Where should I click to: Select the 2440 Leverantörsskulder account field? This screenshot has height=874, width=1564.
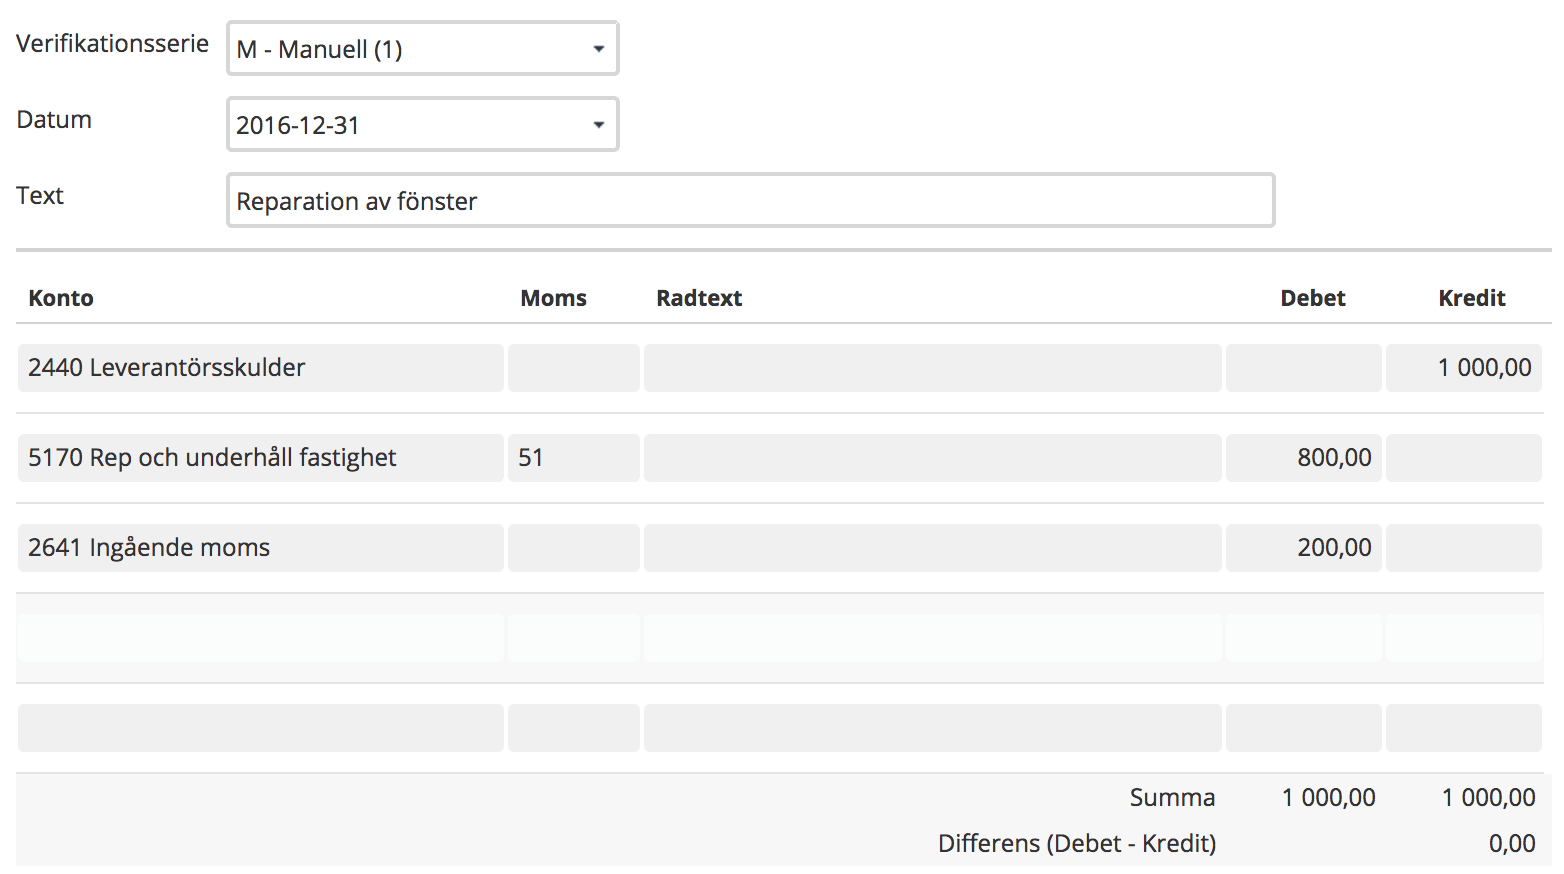pyautogui.click(x=261, y=368)
